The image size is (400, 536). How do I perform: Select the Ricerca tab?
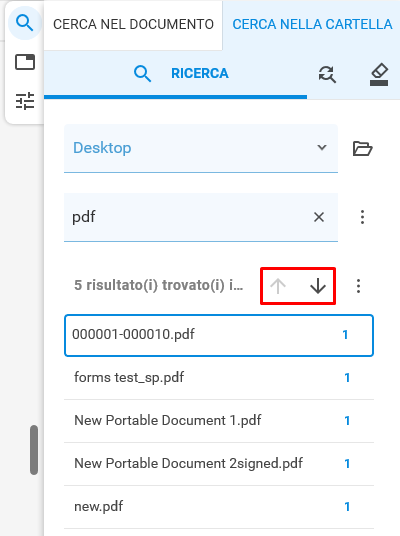point(175,74)
